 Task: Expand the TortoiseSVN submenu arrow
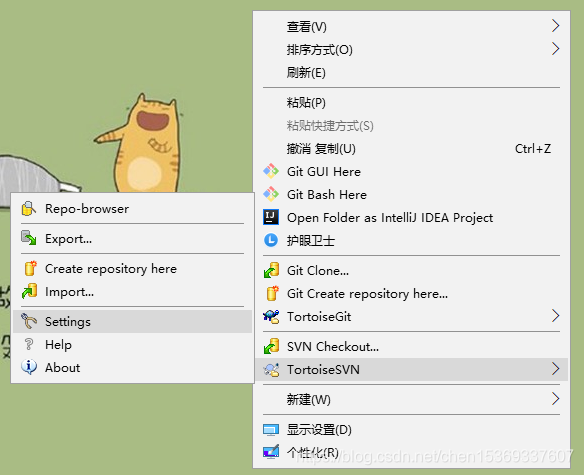coord(555,369)
